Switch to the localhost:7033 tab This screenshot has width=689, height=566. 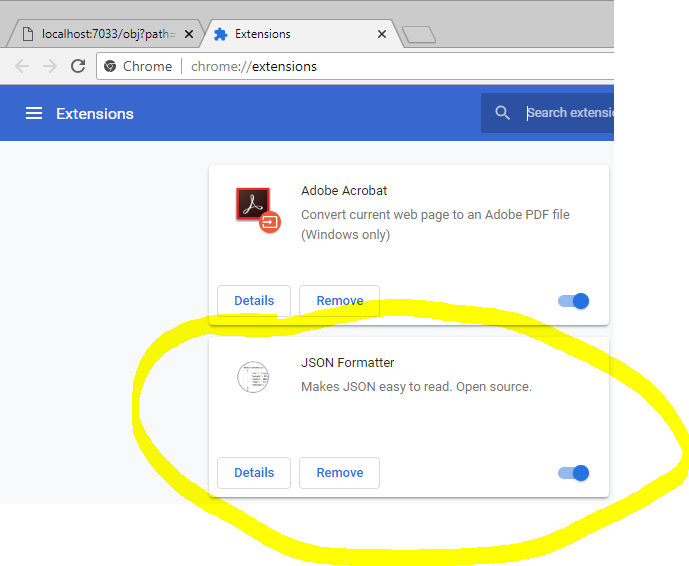pyautogui.click(x=104, y=34)
